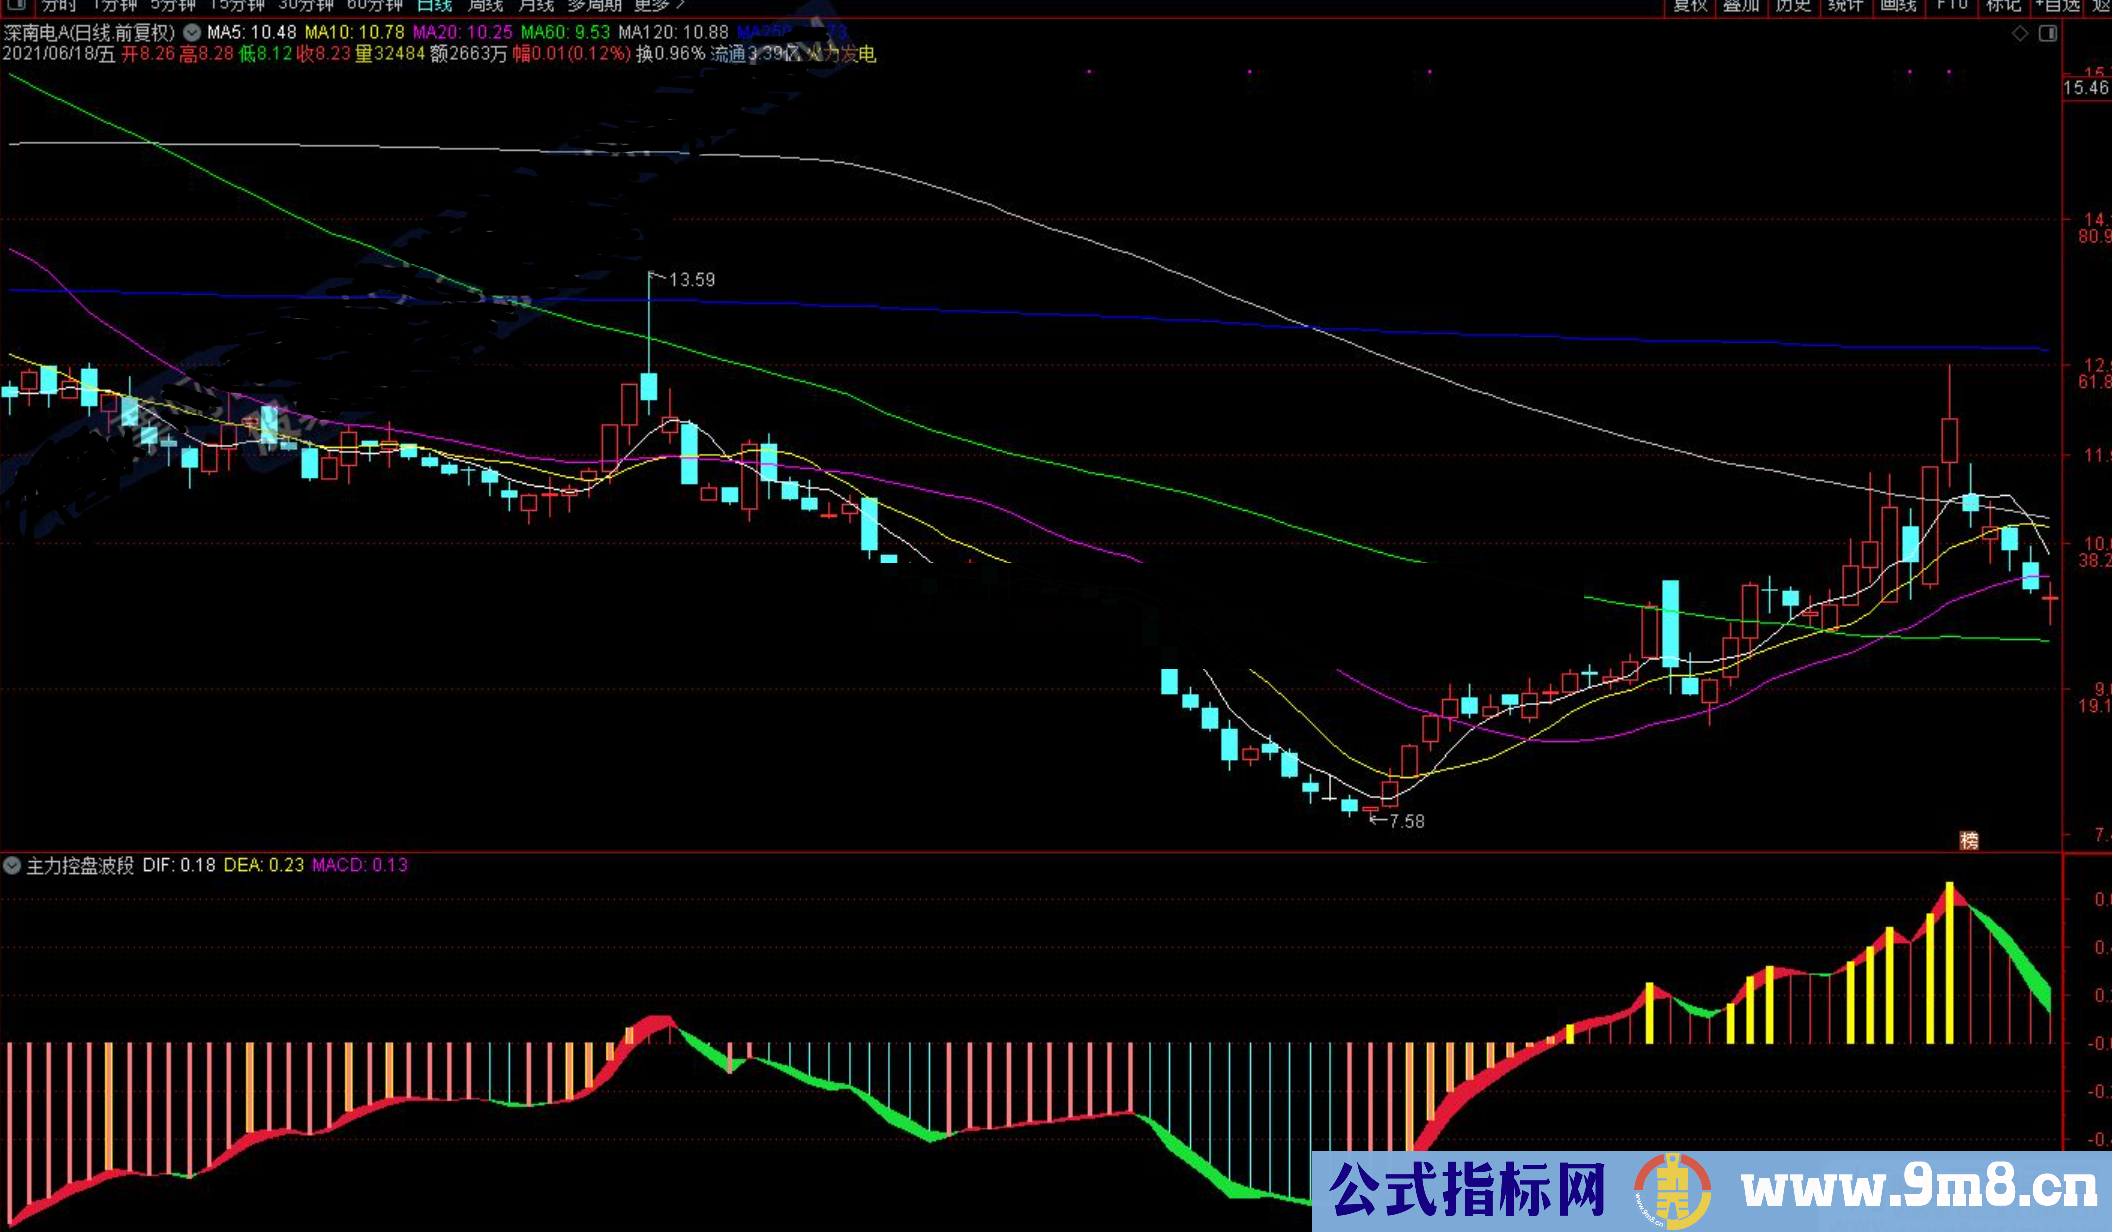Viewport: 2112px width, 1232px height.
Task: Toggle 复权 price adjustment
Action: tap(1689, 5)
